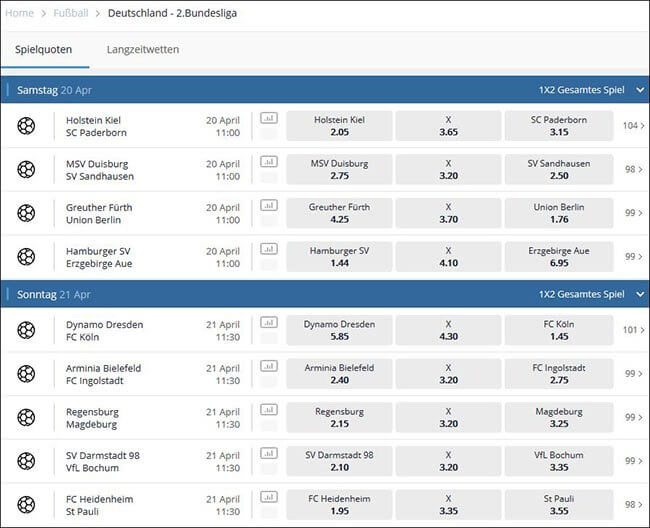Pick draw 3.70 in Fürth match
The height and width of the screenshot is (528, 650).
[x=449, y=213]
